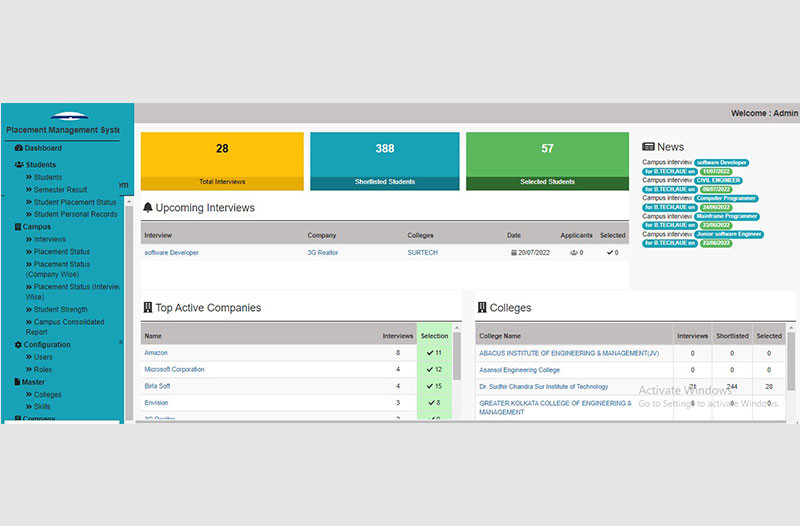Image resolution: width=800 pixels, height=526 pixels.
Task: Open Semester Result in the sidebar
Action: coord(60,190)
